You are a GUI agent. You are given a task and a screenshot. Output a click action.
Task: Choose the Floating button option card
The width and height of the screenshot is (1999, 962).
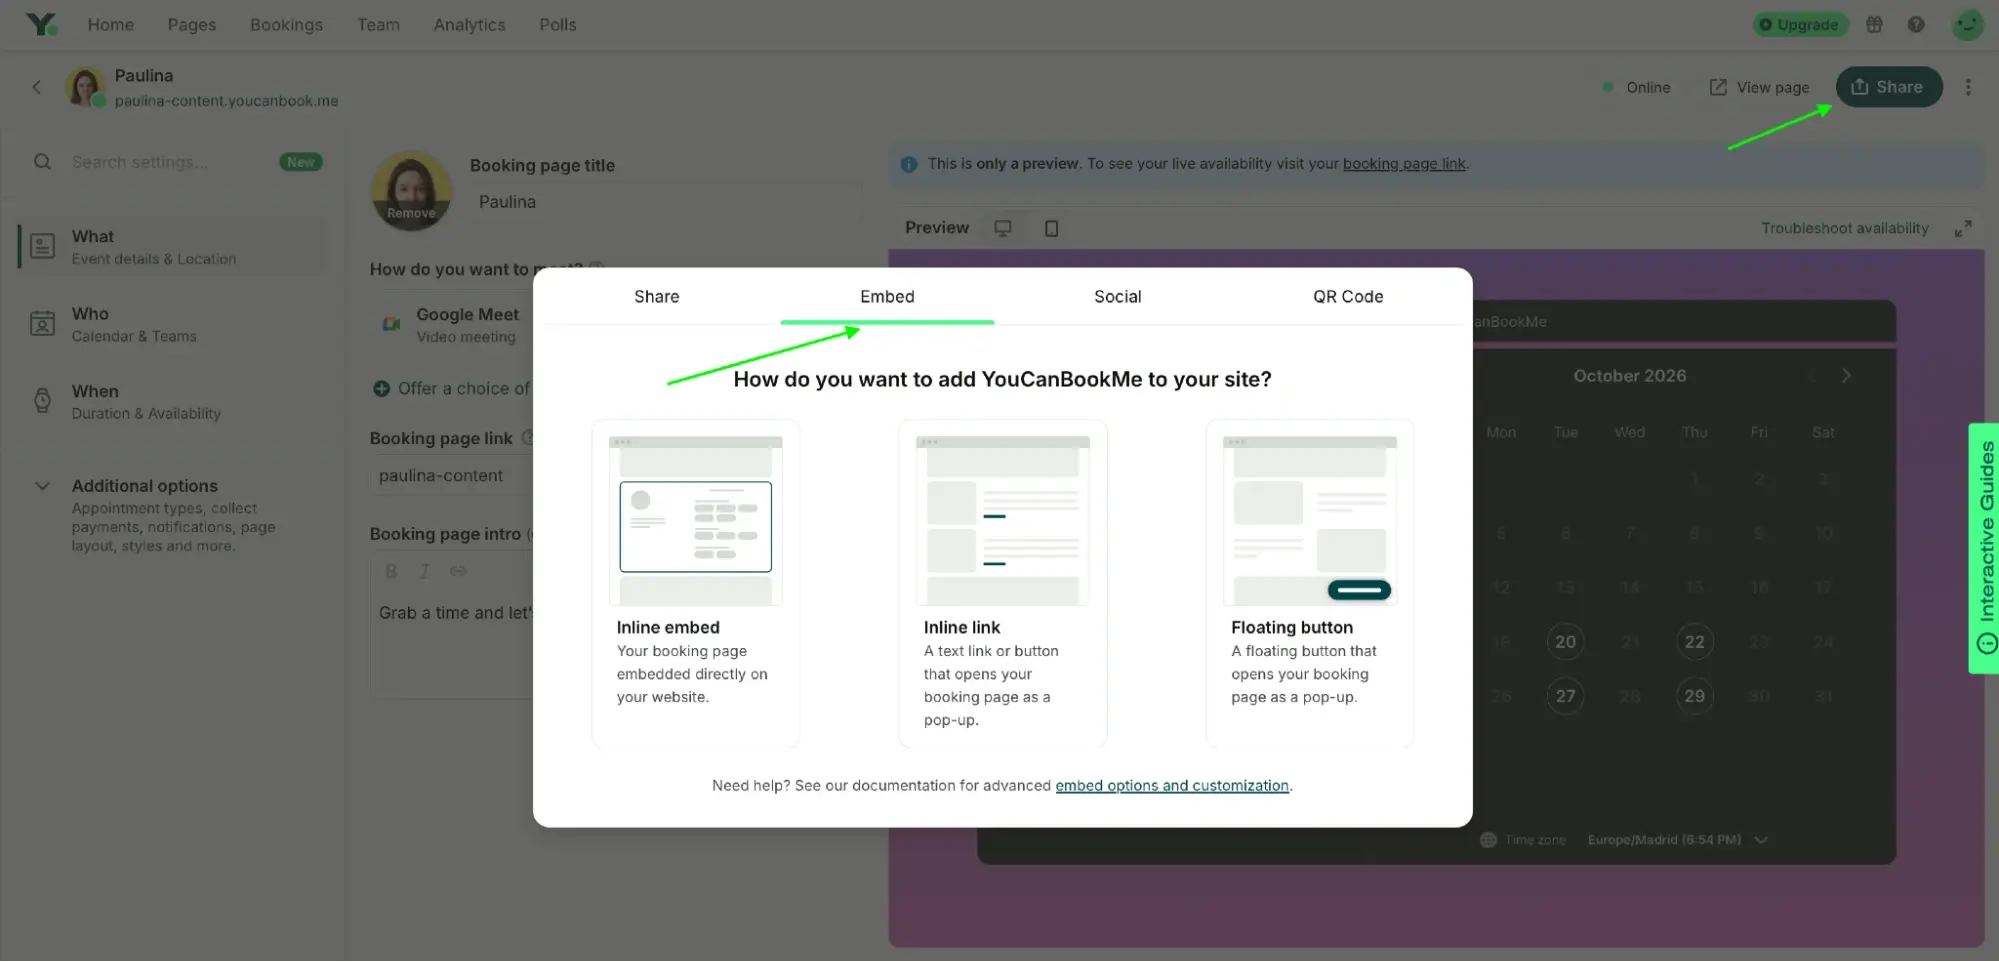(1309, 583)
